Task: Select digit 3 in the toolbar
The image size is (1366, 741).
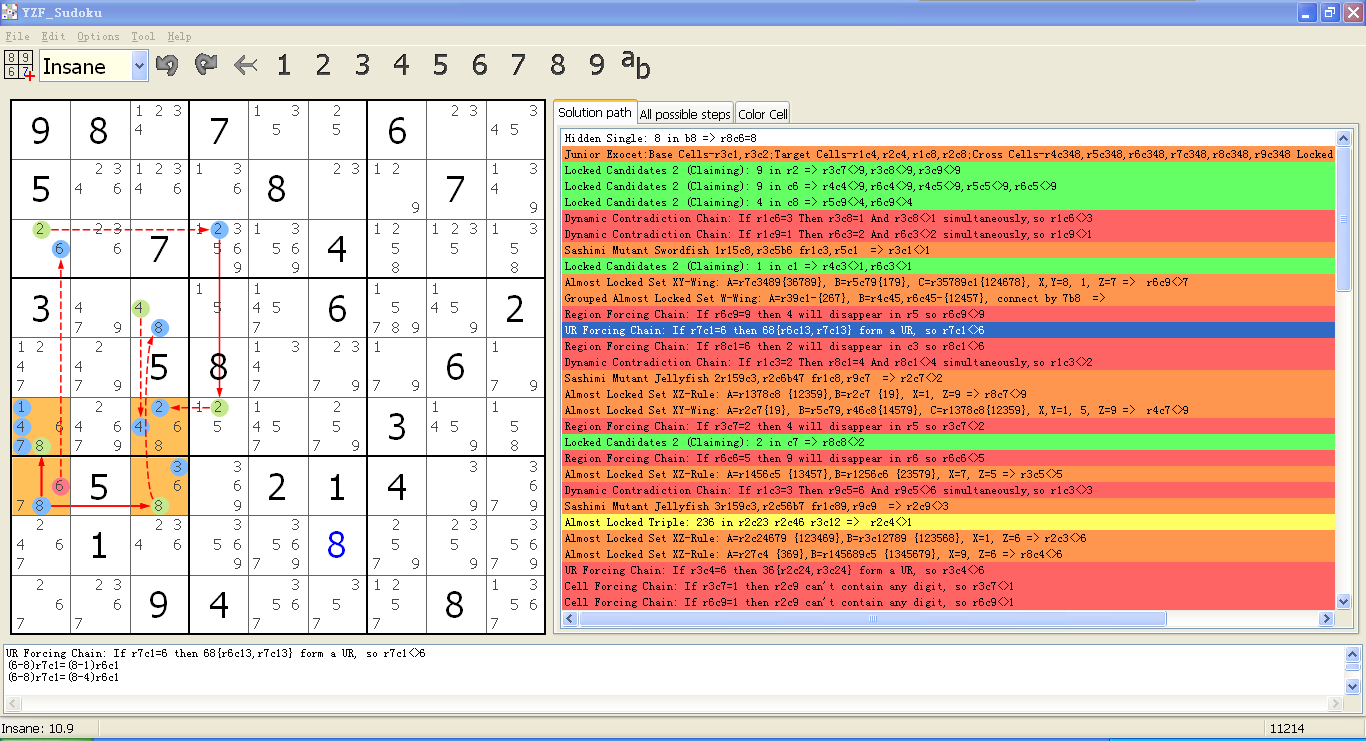Action: [x=362, y=65]
